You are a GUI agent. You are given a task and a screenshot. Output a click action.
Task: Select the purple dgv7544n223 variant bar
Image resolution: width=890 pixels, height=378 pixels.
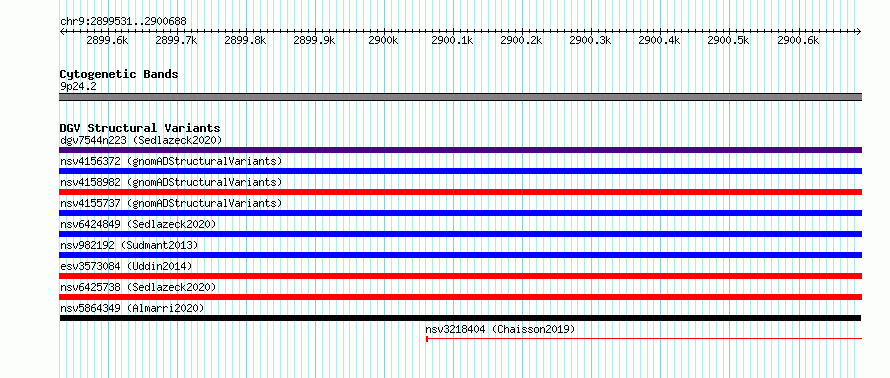point(460,150)
